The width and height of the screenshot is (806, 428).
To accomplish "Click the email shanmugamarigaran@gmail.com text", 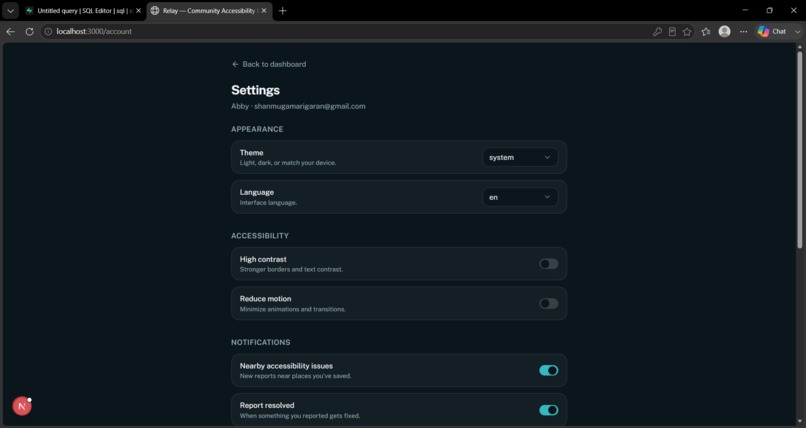I will 309,106.
